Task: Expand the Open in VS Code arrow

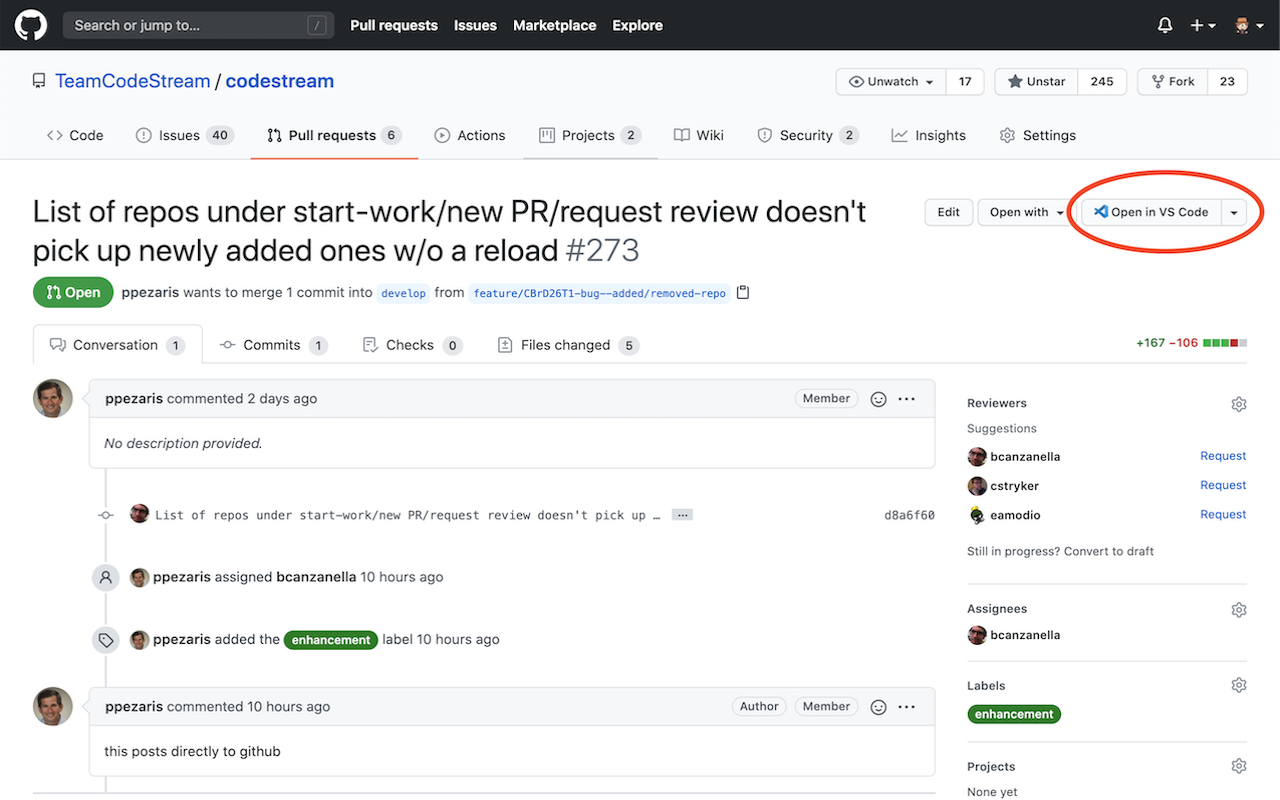Action: click(1234, 212)
